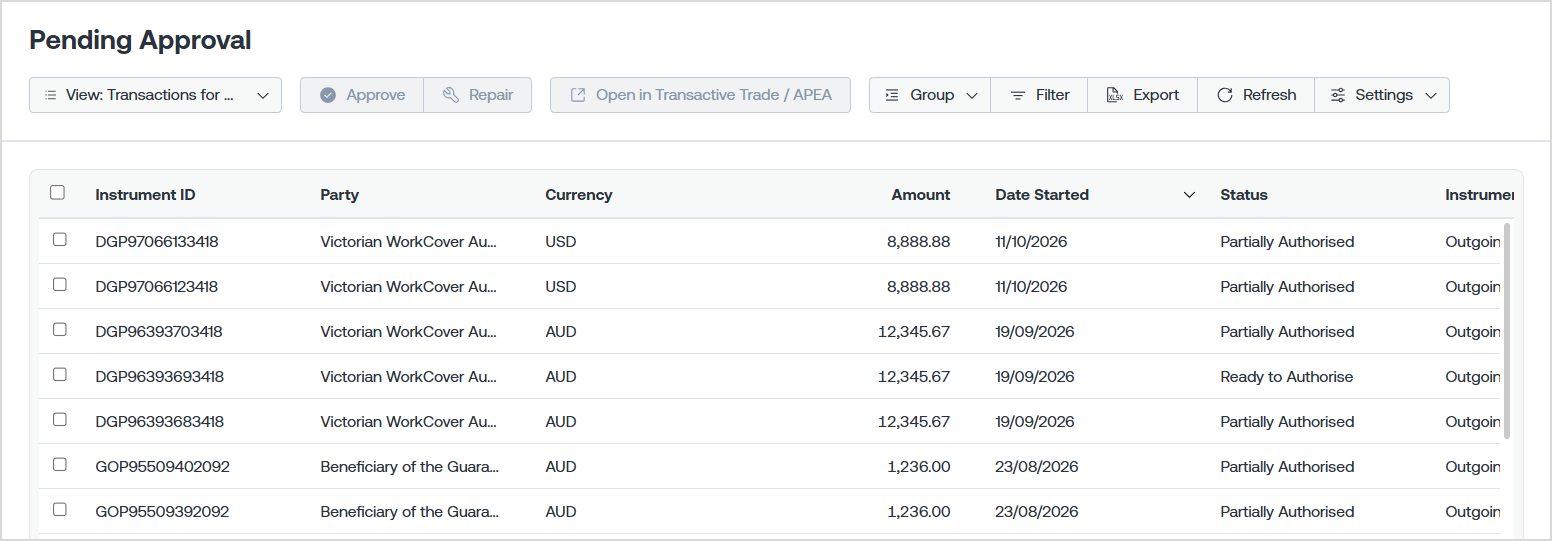Click the Party cell in row GOP95509402092
Viewport: 1552px width, 541px height.
click(410, 466)
